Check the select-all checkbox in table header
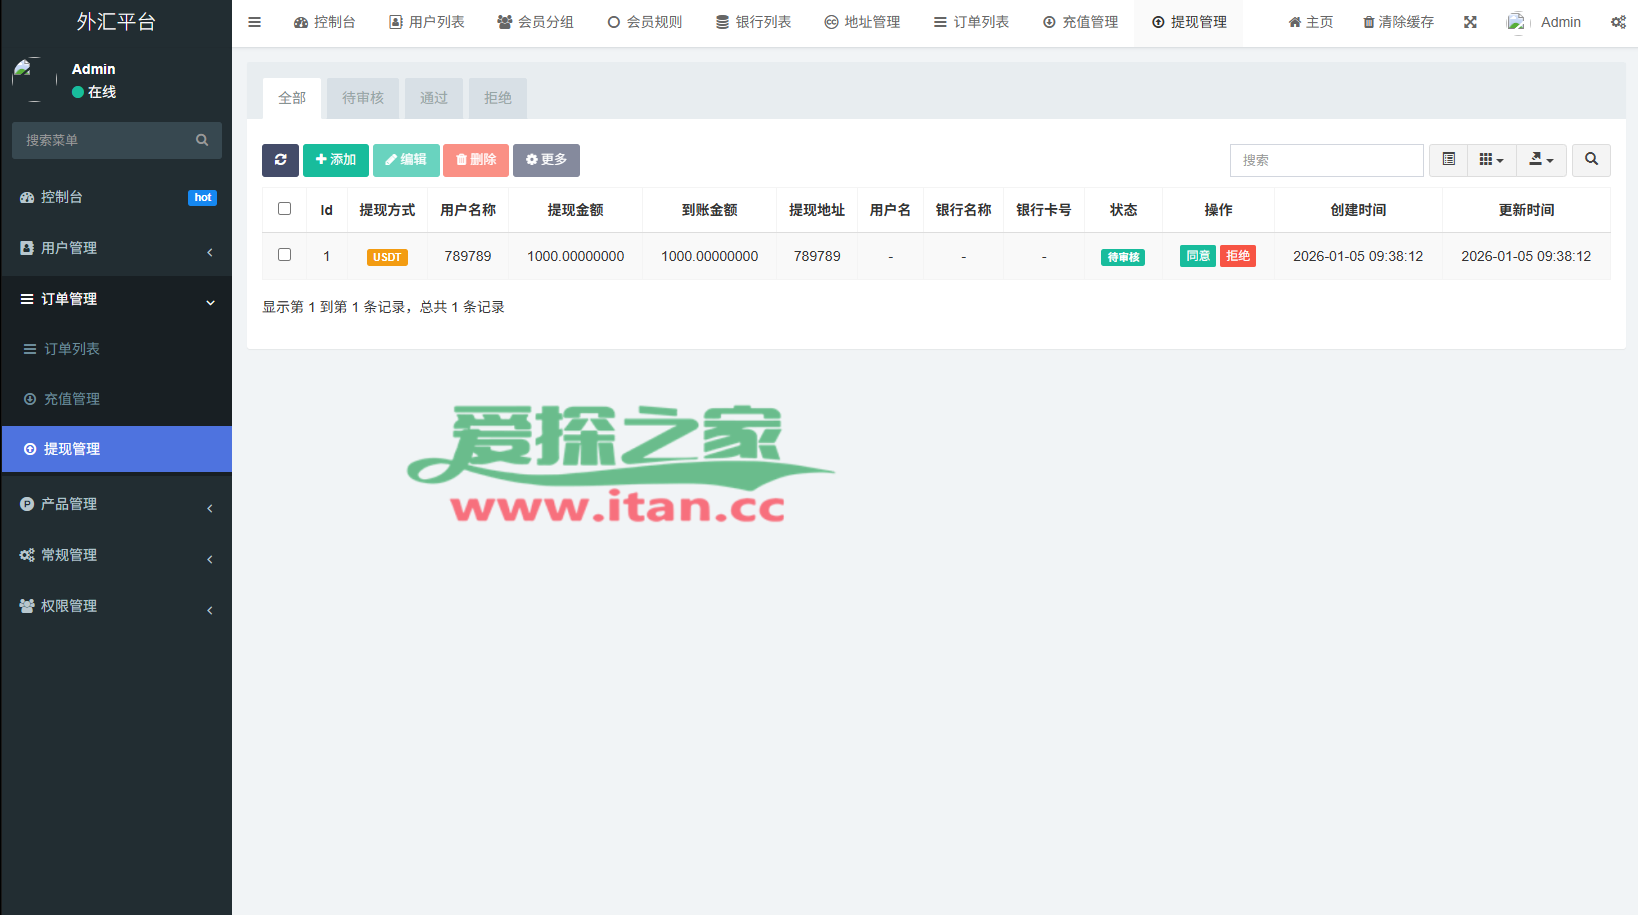Image resolution: width=1638 pixels, height=915 pixels. click(x=285, y=209)
